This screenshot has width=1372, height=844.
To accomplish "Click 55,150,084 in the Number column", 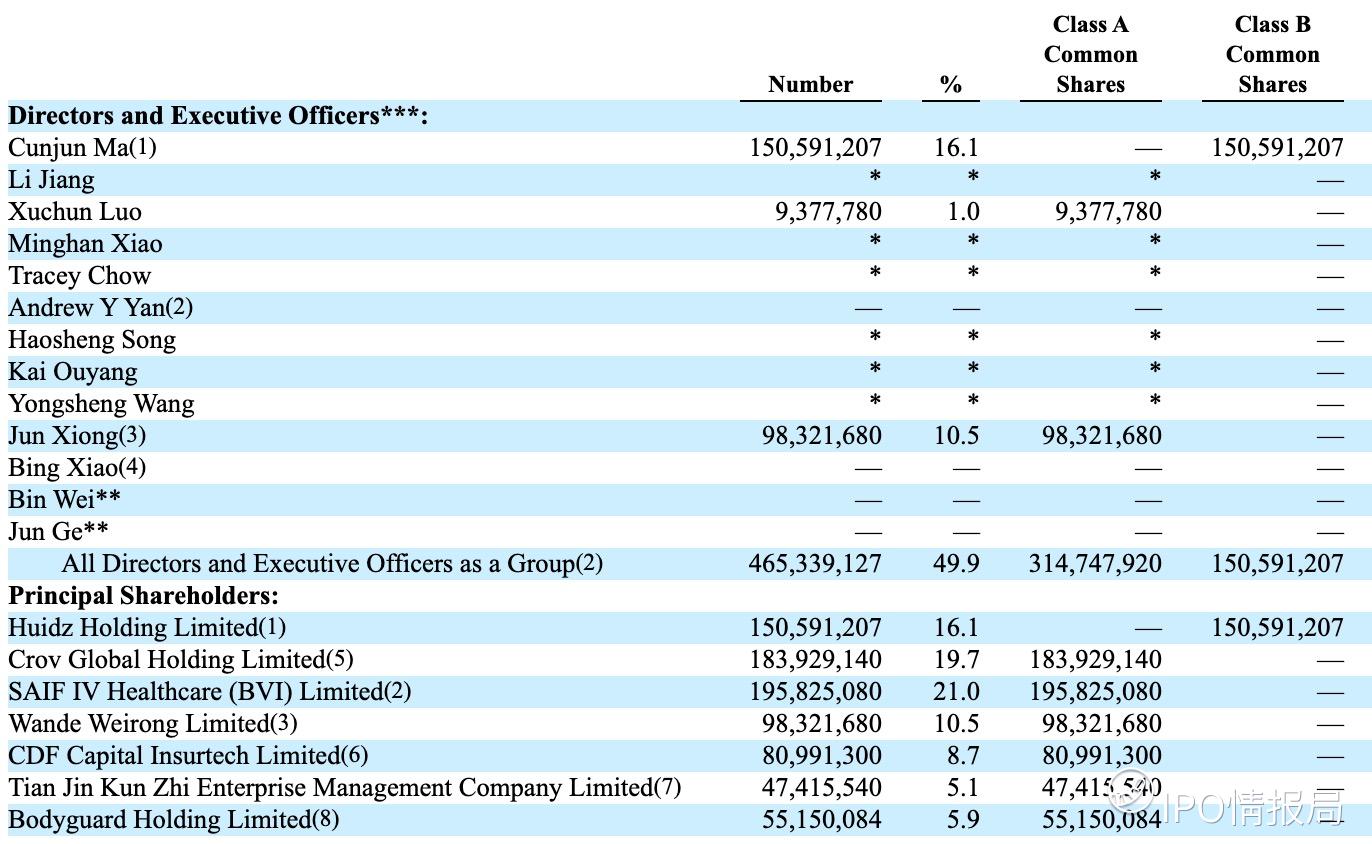I will (822, 820).
